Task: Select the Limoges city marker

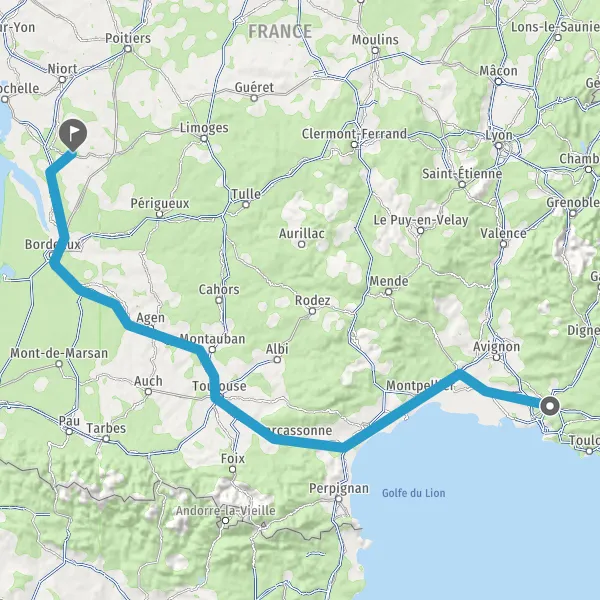Action: (x=204, y=138)
